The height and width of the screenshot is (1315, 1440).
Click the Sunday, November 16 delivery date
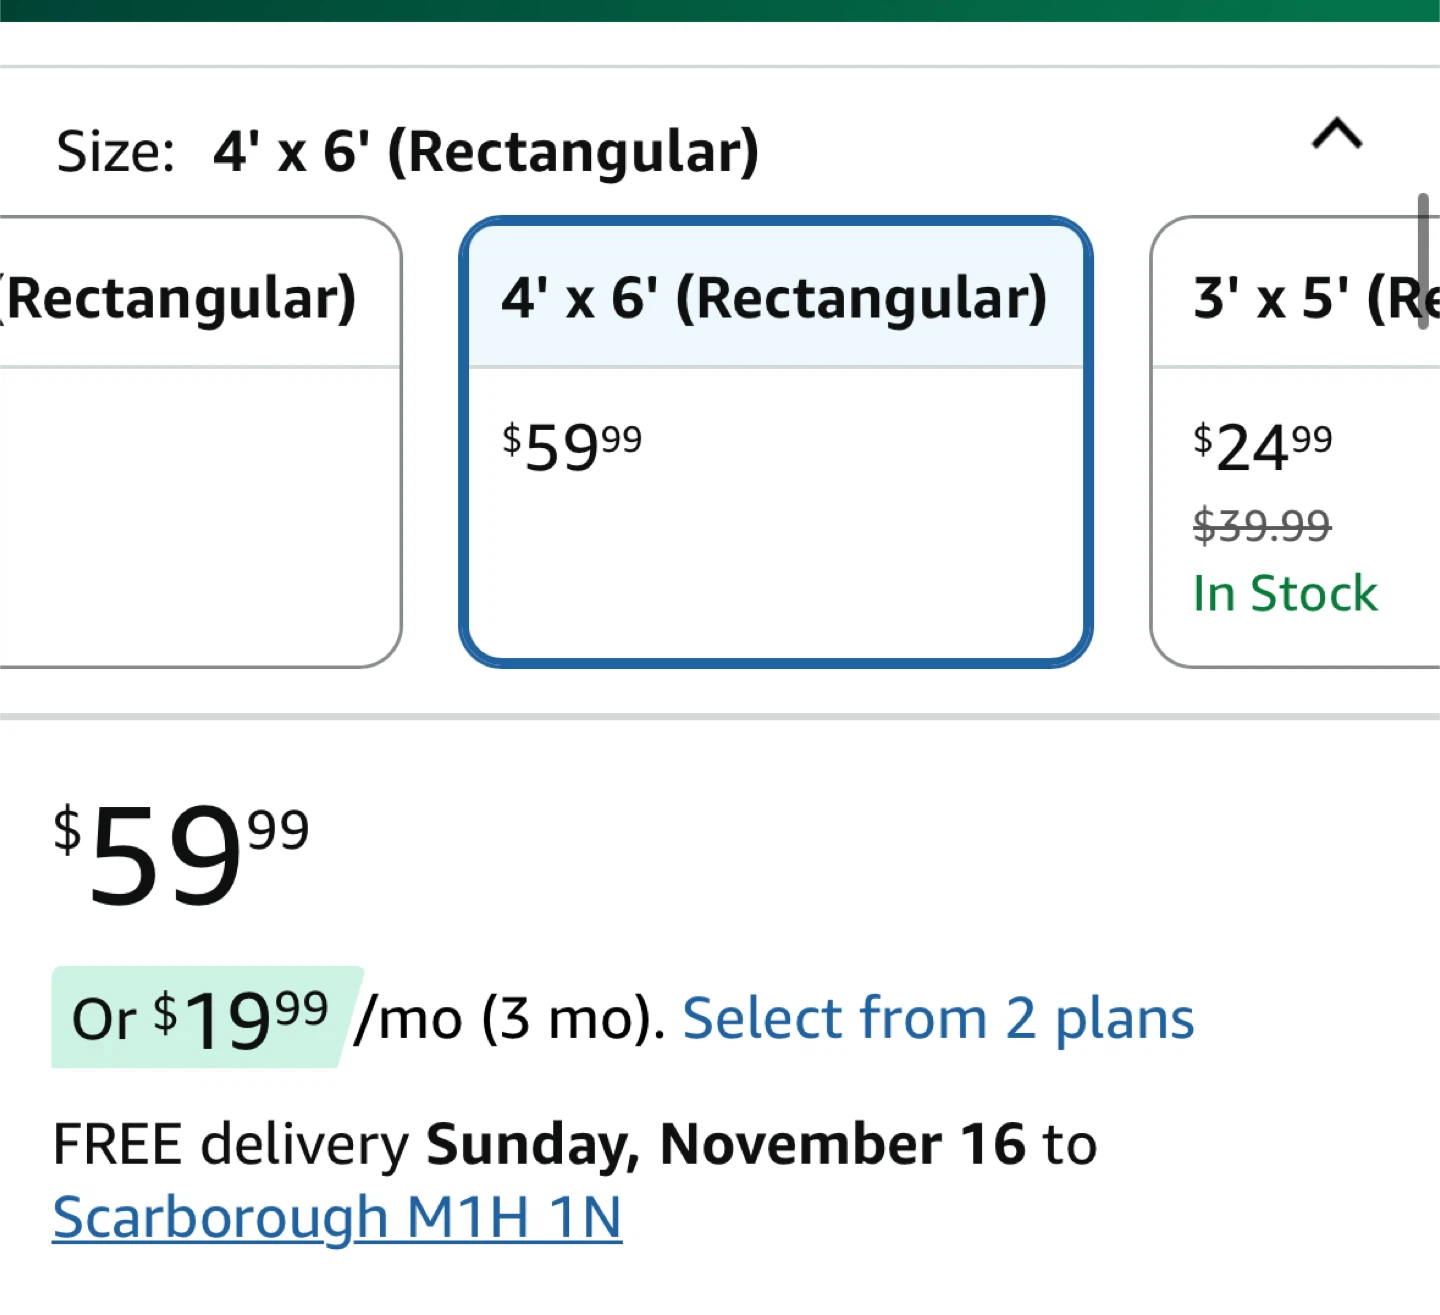pos(726,1144)
